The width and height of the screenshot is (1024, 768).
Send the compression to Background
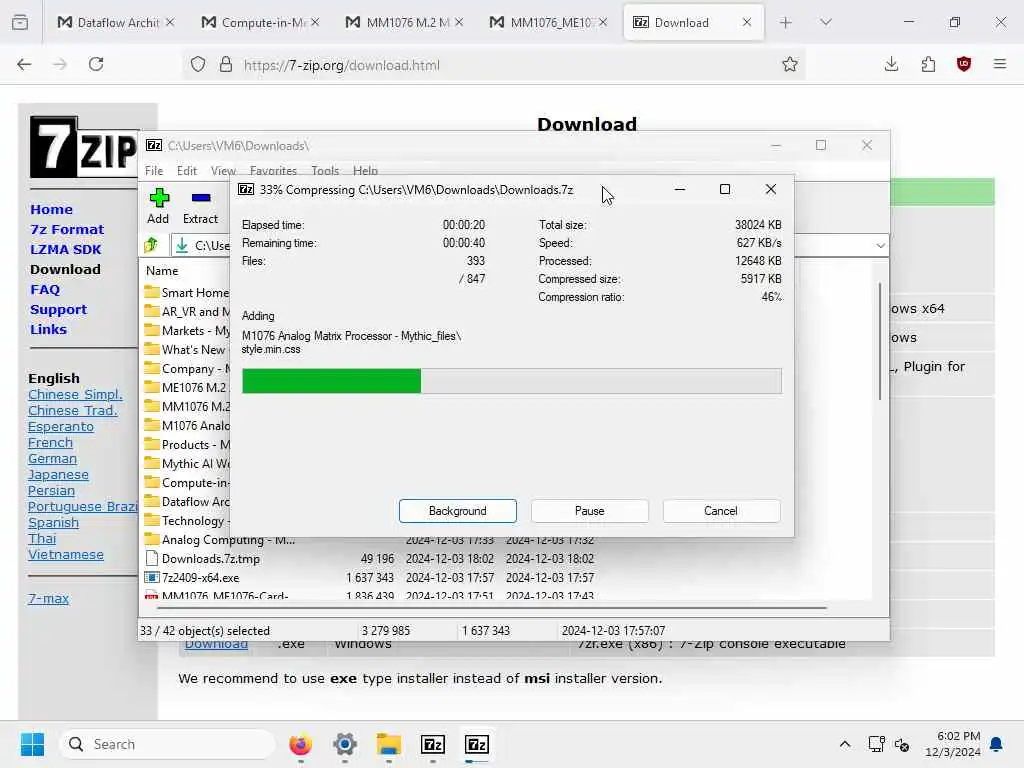point(458,511)
